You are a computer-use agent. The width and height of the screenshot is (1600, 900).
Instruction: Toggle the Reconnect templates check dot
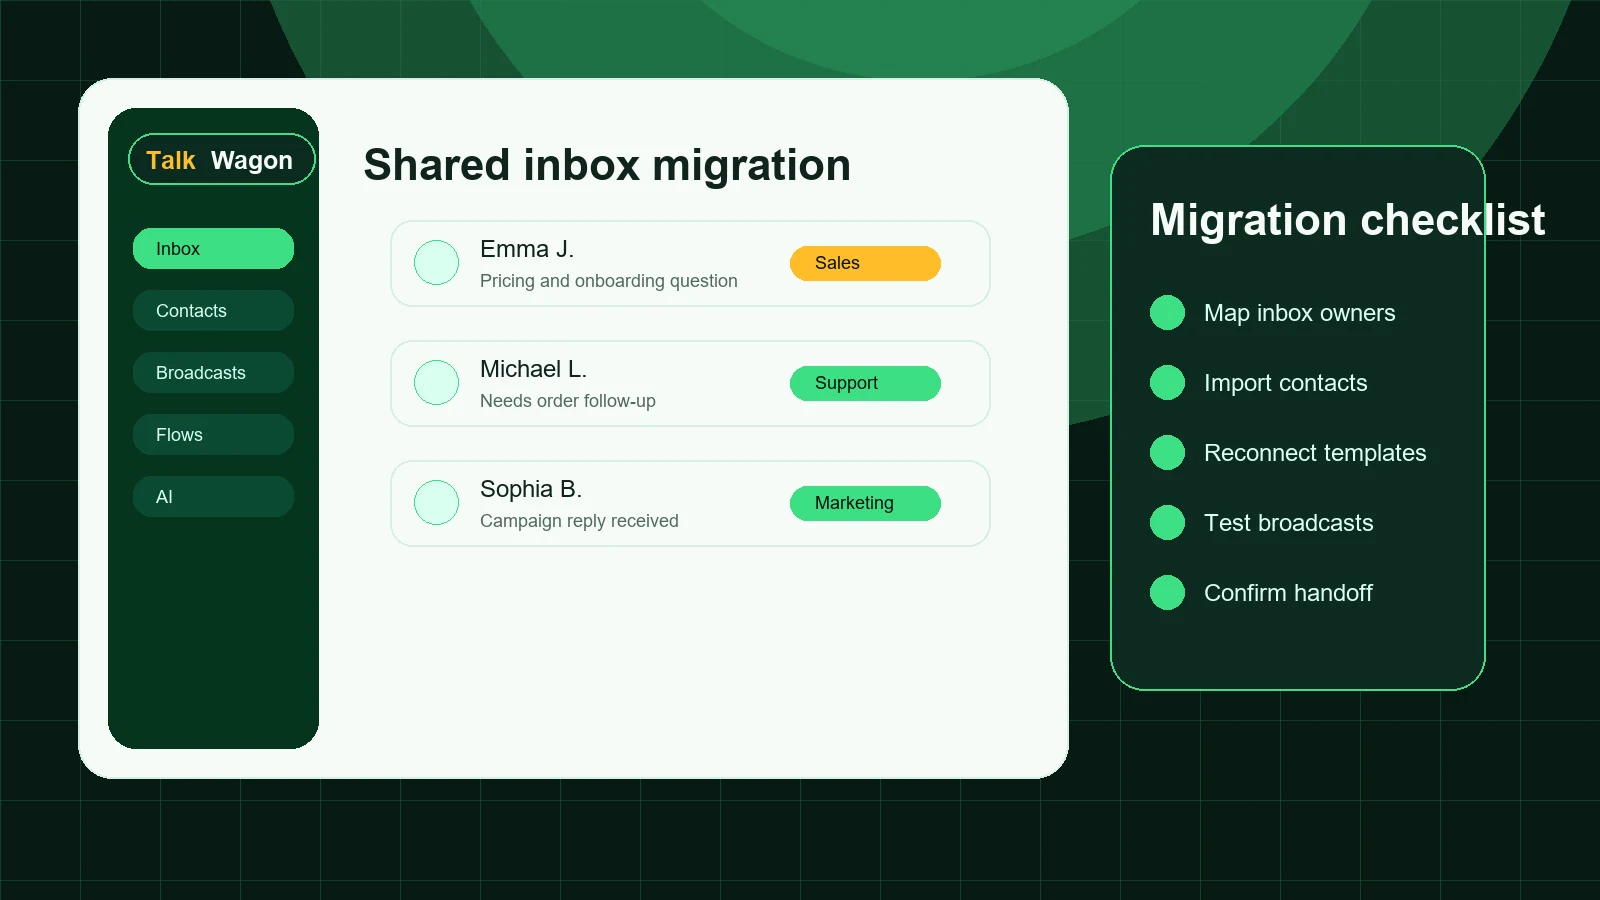[x=1167, y=453]
